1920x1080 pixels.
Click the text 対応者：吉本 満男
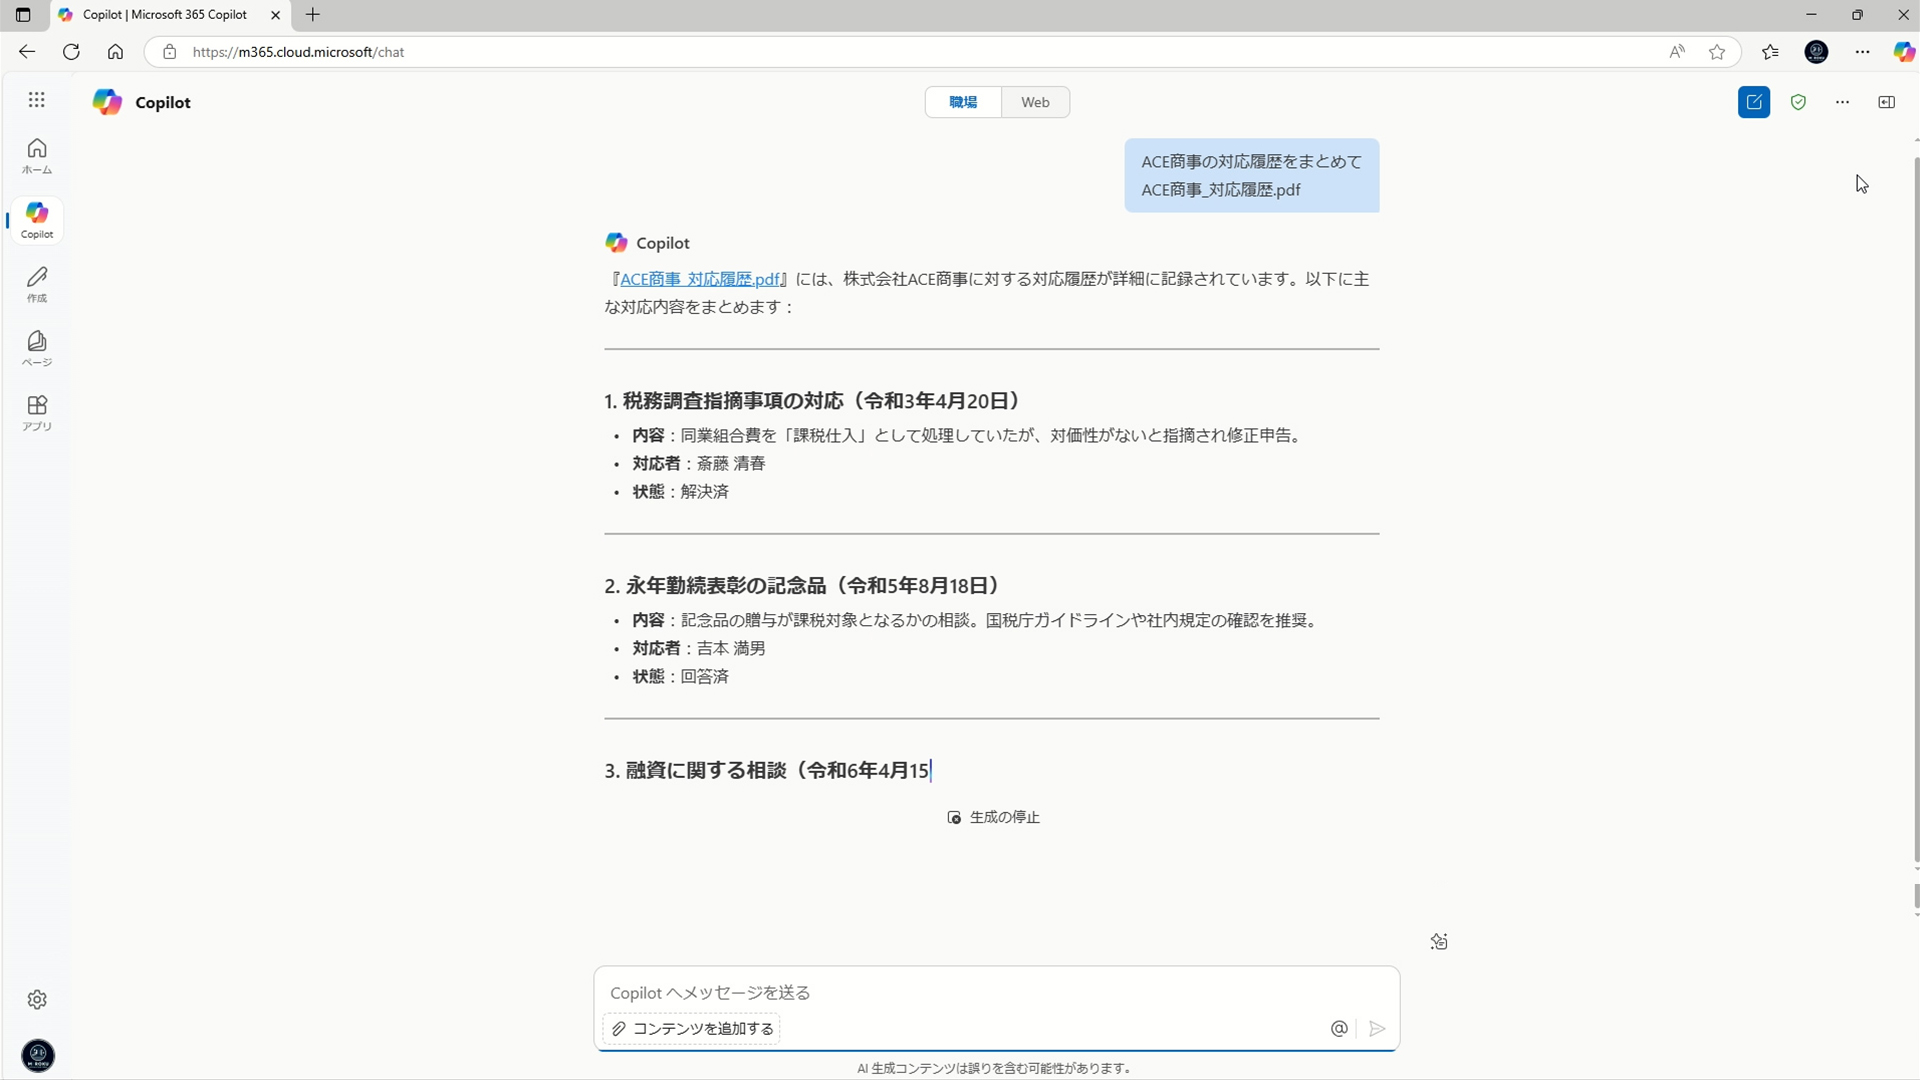point(698,648)
